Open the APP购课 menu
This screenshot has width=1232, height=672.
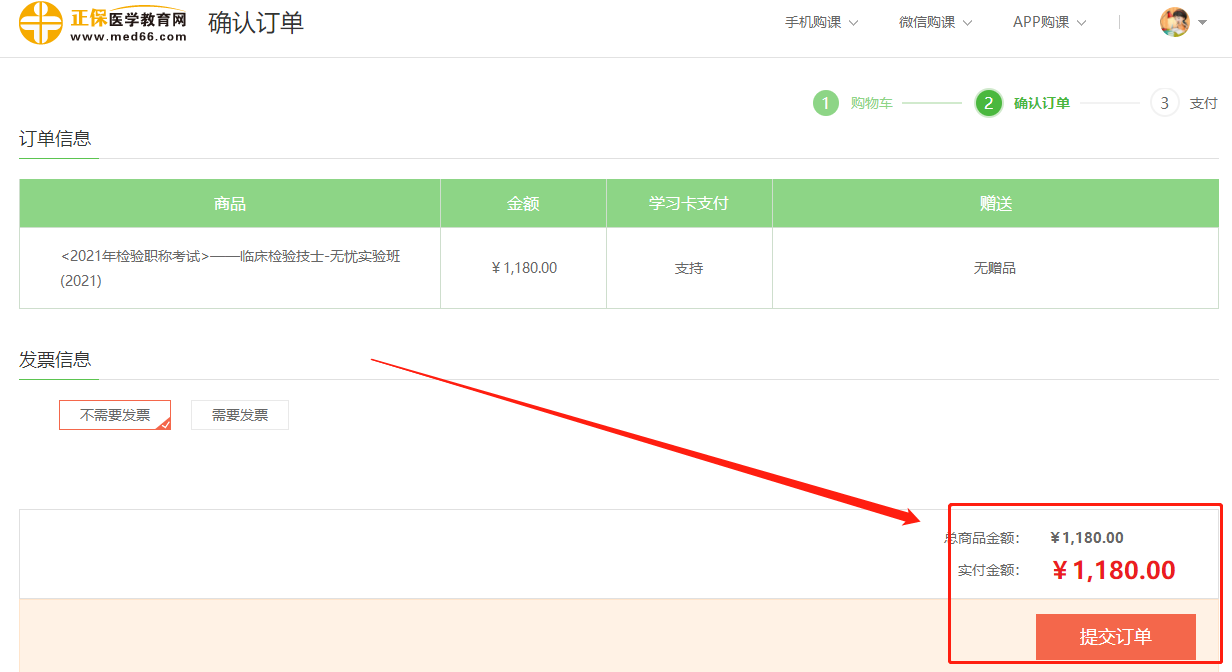pos(1049,22)
